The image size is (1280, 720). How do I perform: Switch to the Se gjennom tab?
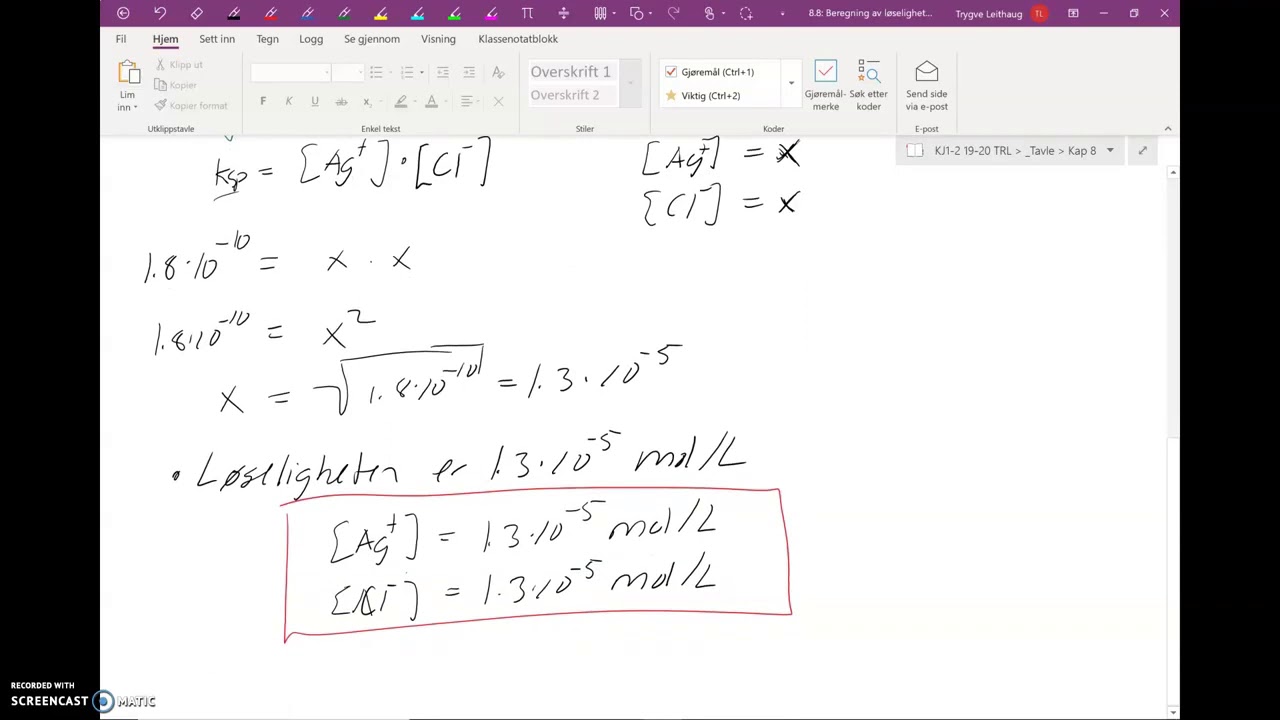(372, 39)
